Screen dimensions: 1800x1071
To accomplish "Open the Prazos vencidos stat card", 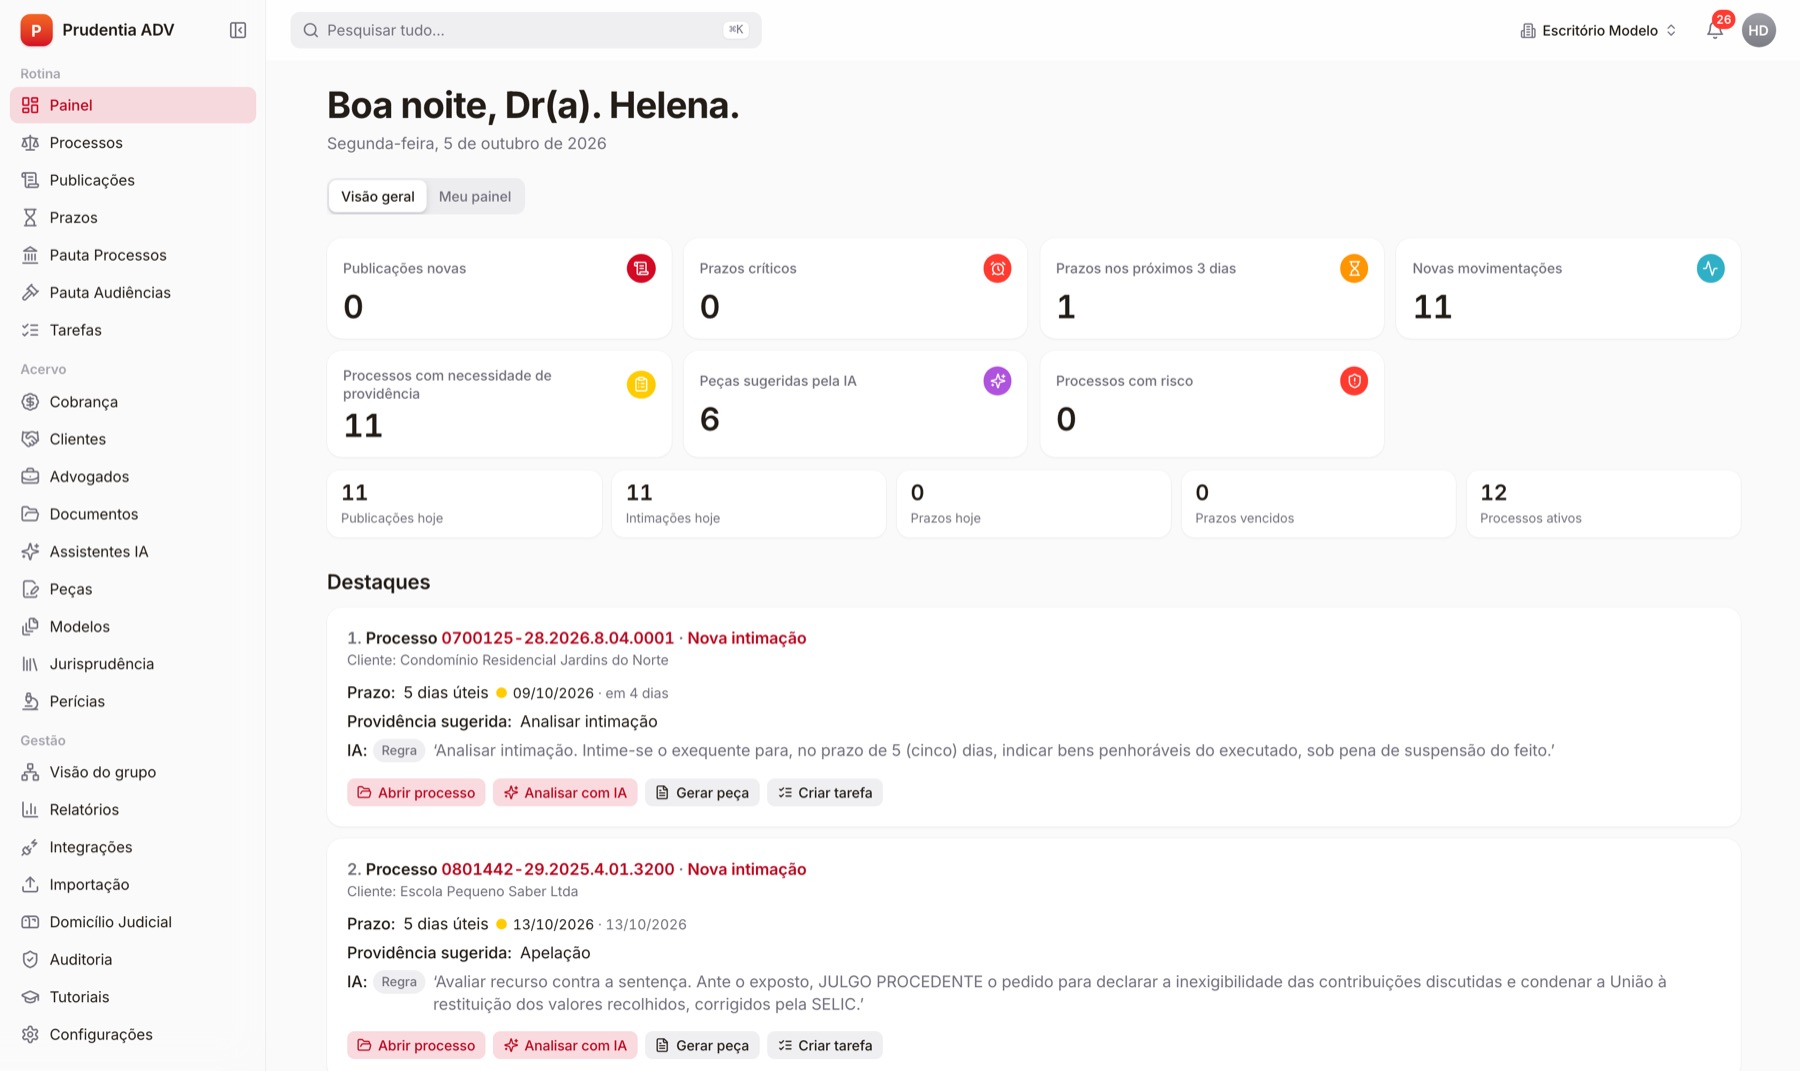I will click(x=1318, y=504).
